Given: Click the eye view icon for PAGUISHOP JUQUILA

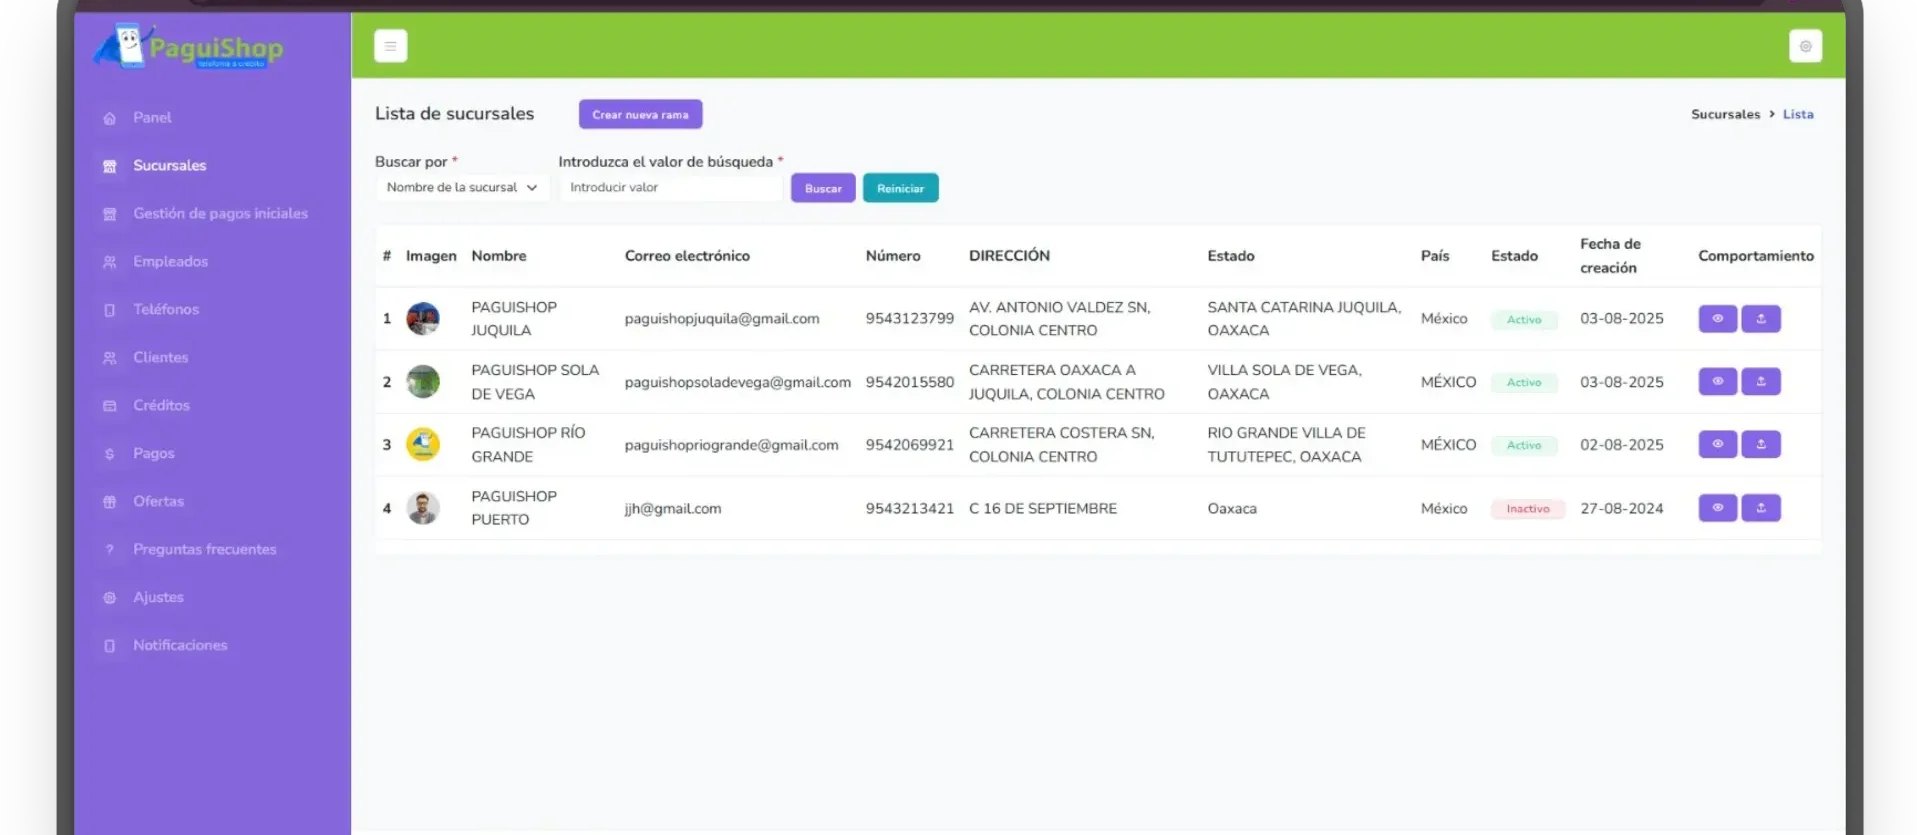Looking at the screenshot, I should [x=1717, y=319].
